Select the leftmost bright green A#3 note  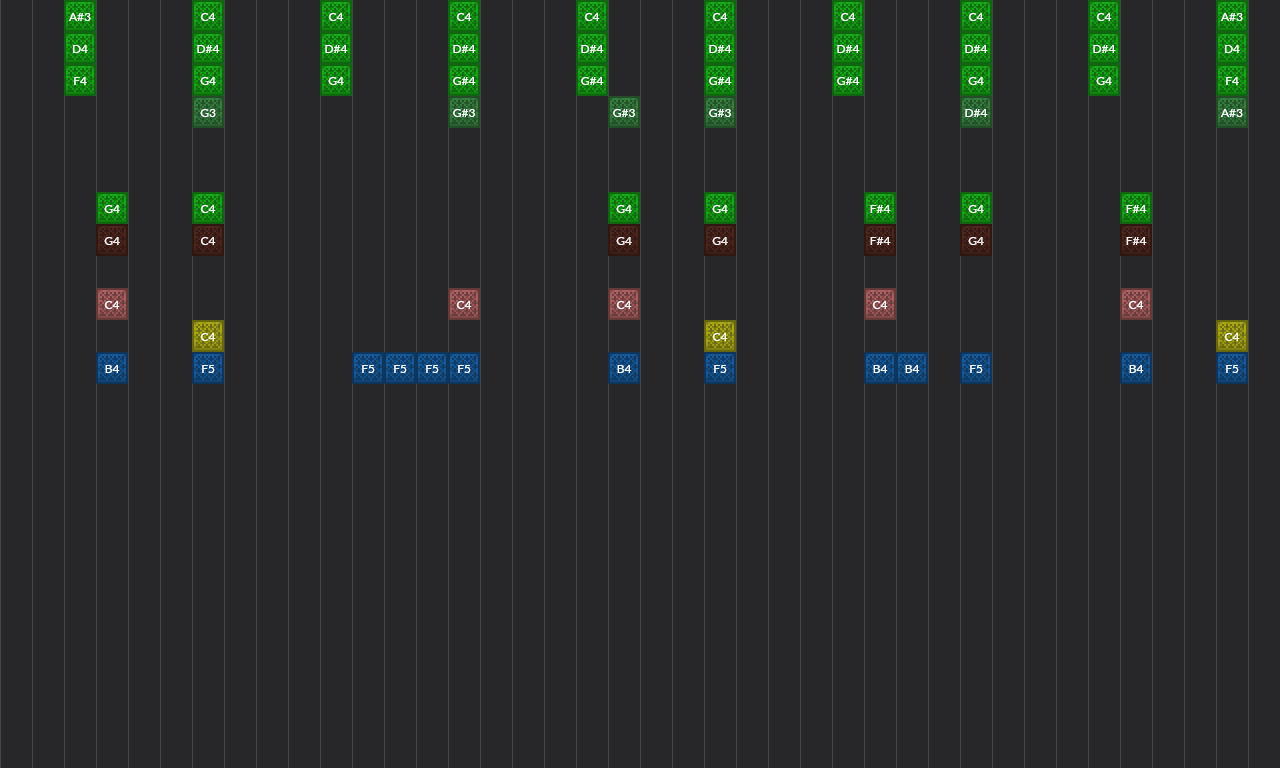tap(80, 17)
